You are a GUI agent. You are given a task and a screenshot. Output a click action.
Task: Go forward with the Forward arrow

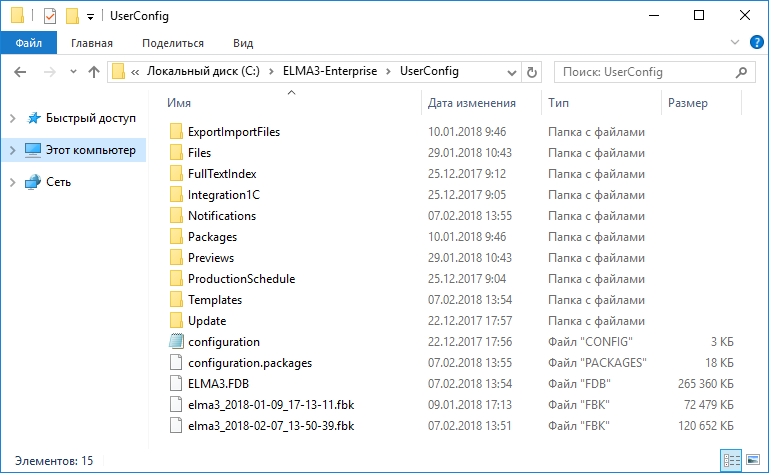[50, 72]
